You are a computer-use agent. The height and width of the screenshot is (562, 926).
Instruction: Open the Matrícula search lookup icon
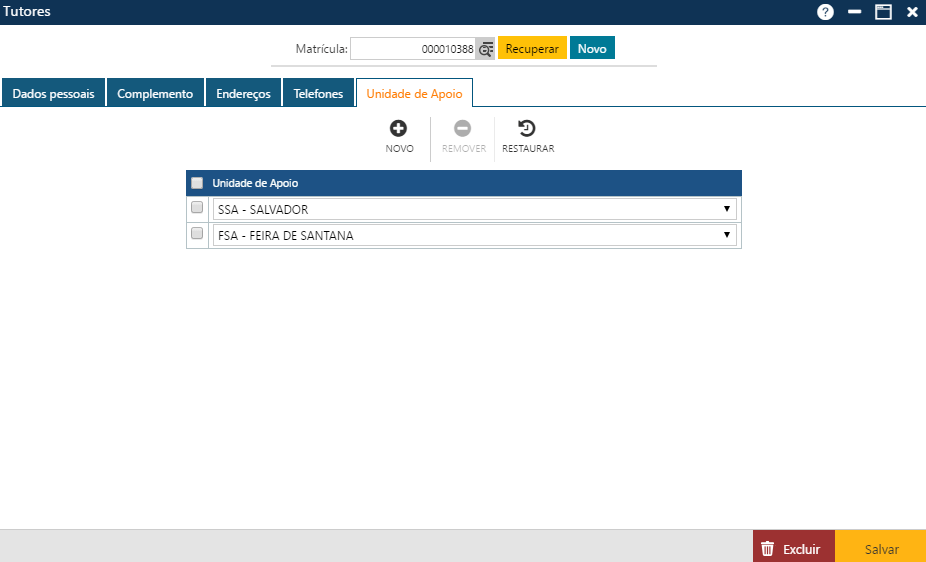[x=486, y=49]
